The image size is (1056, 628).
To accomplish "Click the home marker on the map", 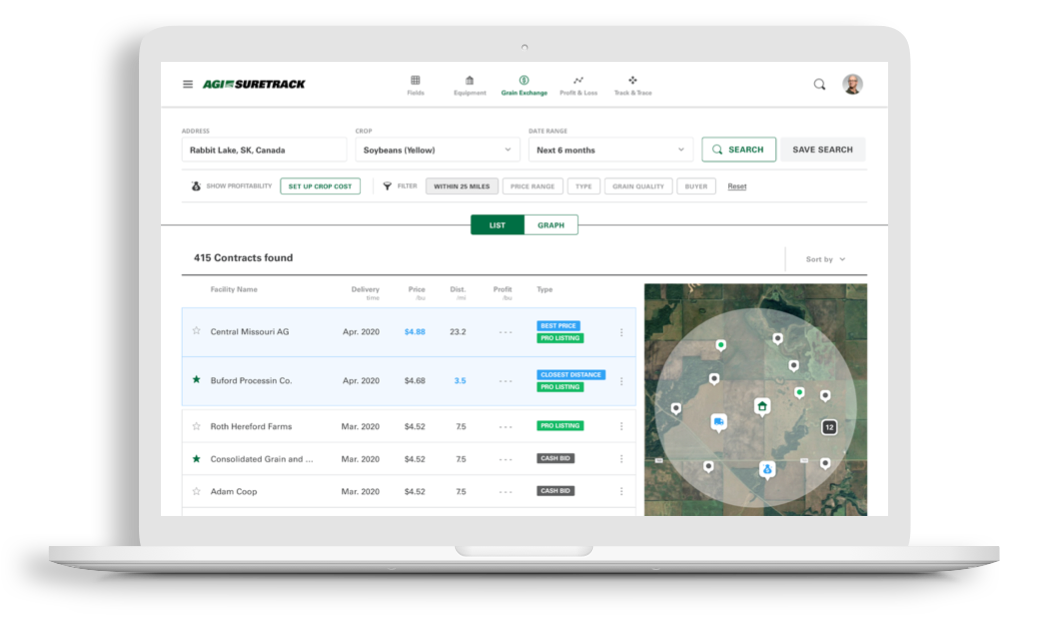I will click(x=762, y=406).
